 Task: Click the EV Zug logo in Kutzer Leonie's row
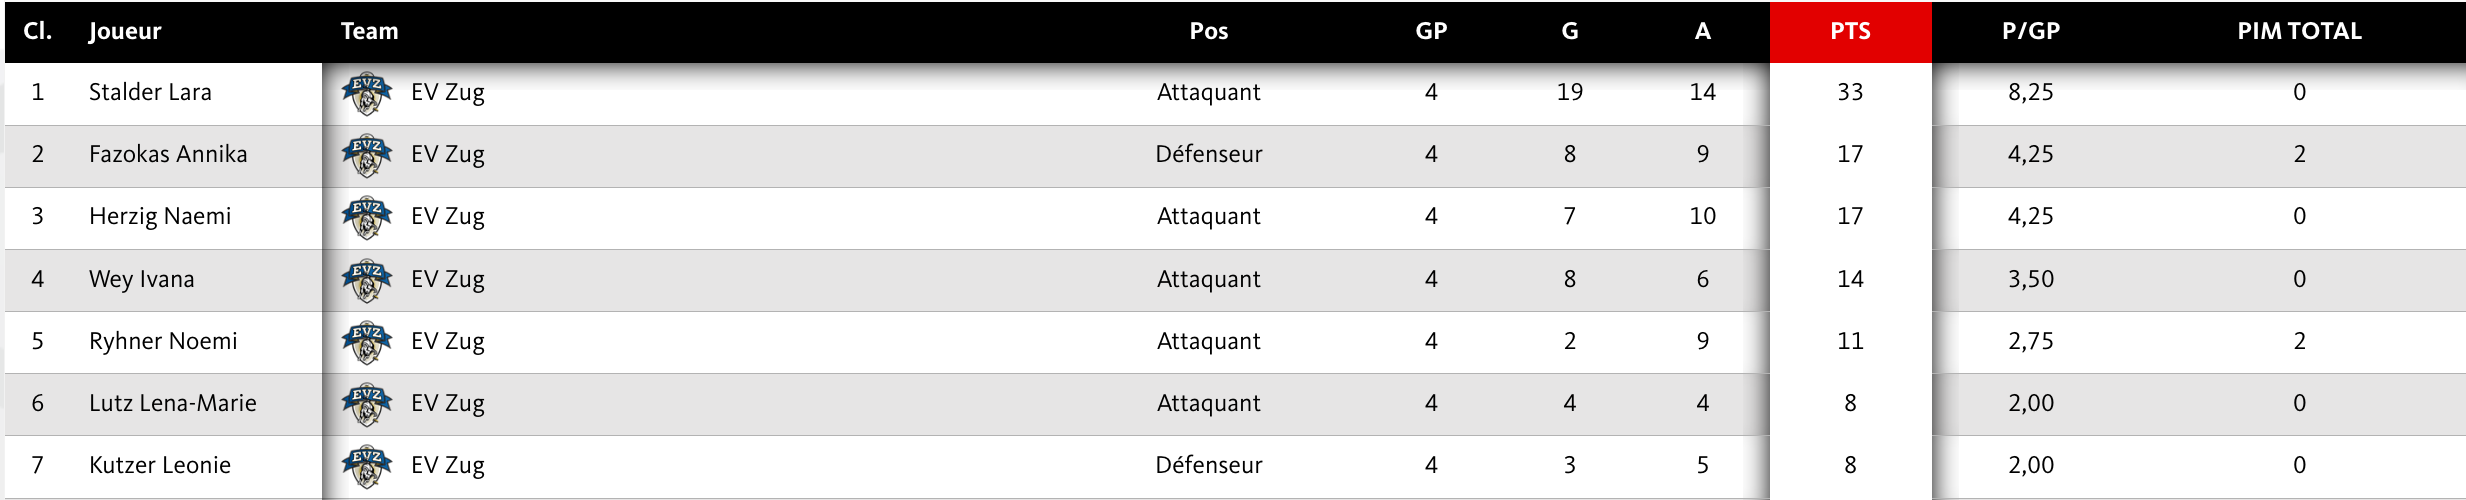(x=366, y=466)
